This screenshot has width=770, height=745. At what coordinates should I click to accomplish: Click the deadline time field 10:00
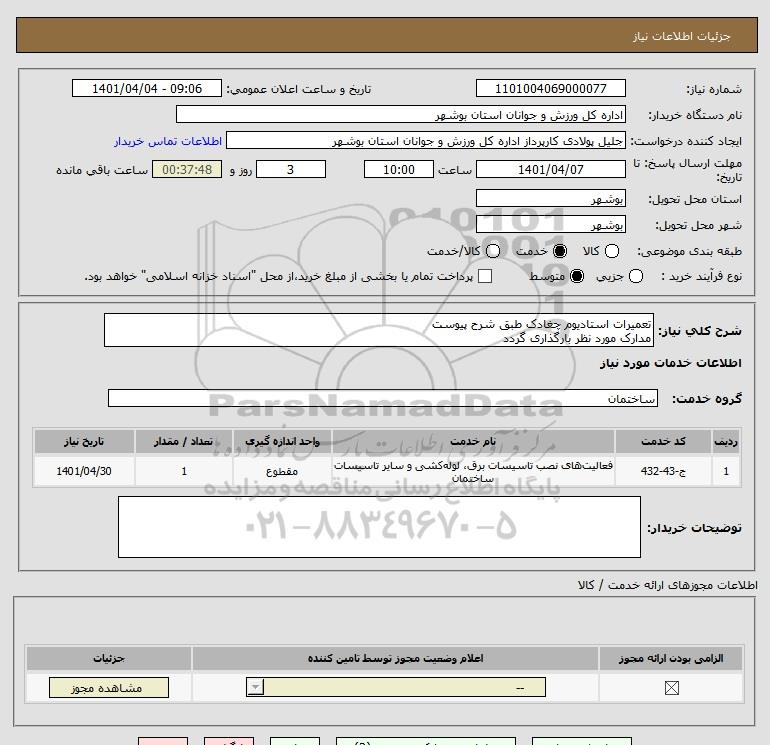pos(399,169)
